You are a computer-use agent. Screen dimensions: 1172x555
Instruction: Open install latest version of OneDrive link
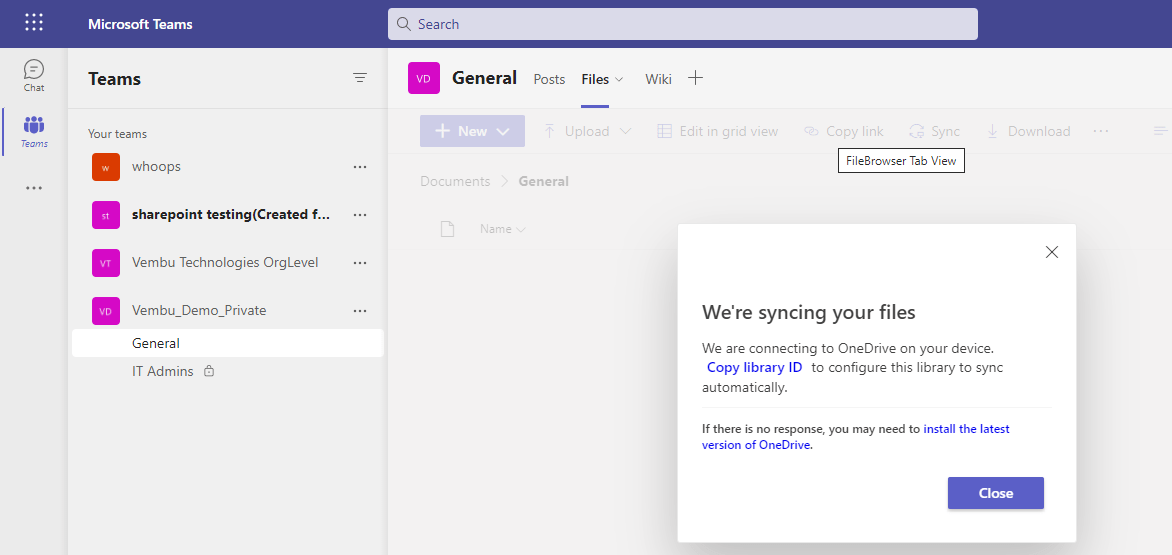coord(856,437)
